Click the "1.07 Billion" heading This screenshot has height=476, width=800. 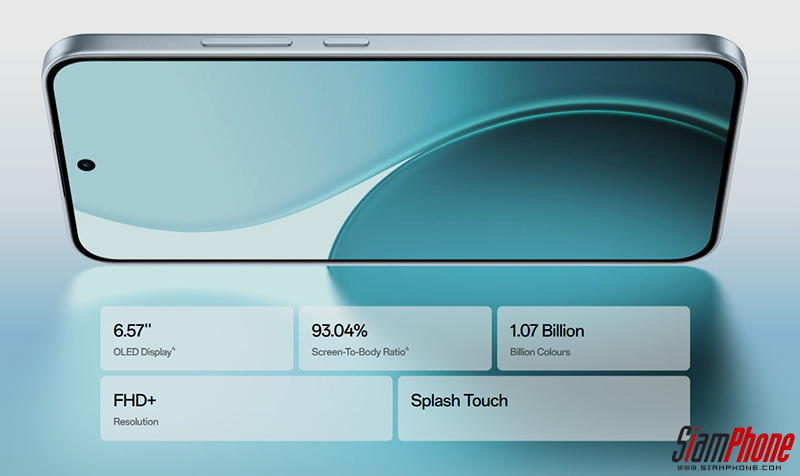(x=547, y=331)
